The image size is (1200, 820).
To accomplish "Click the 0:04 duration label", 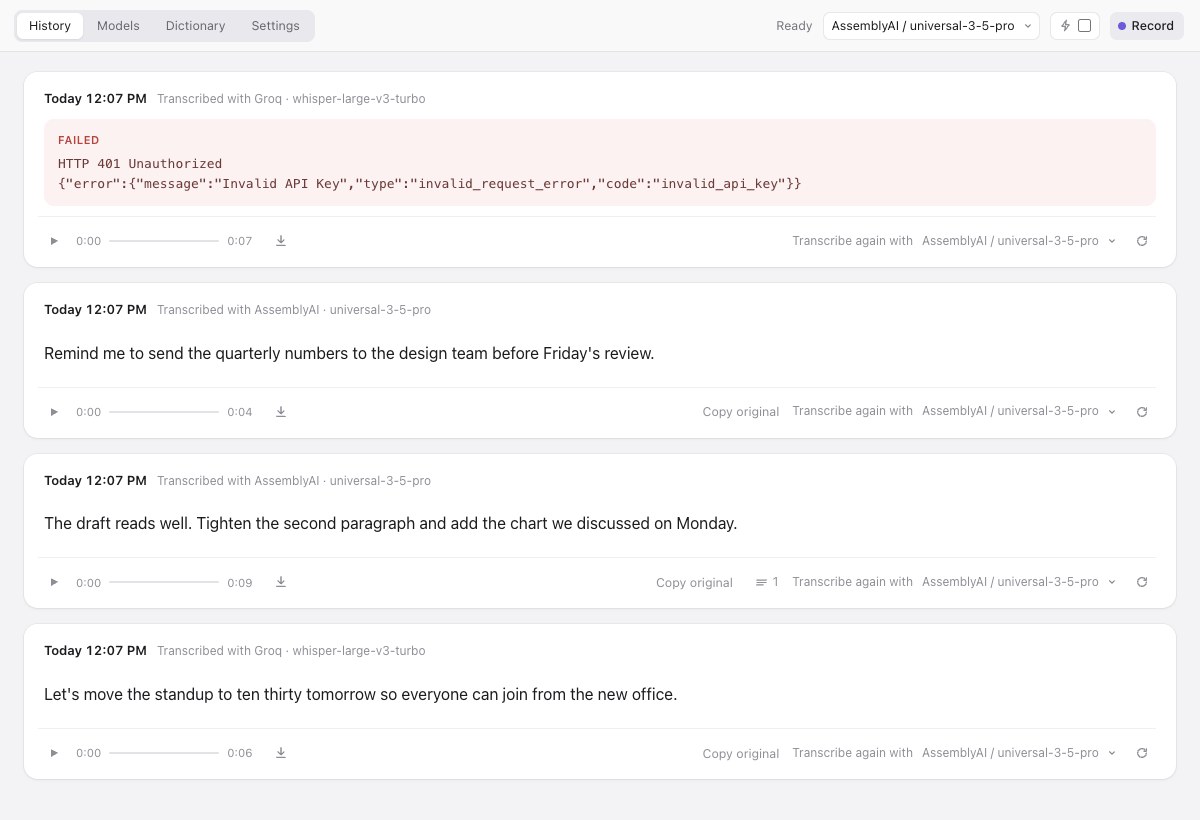I will point(240,412).
